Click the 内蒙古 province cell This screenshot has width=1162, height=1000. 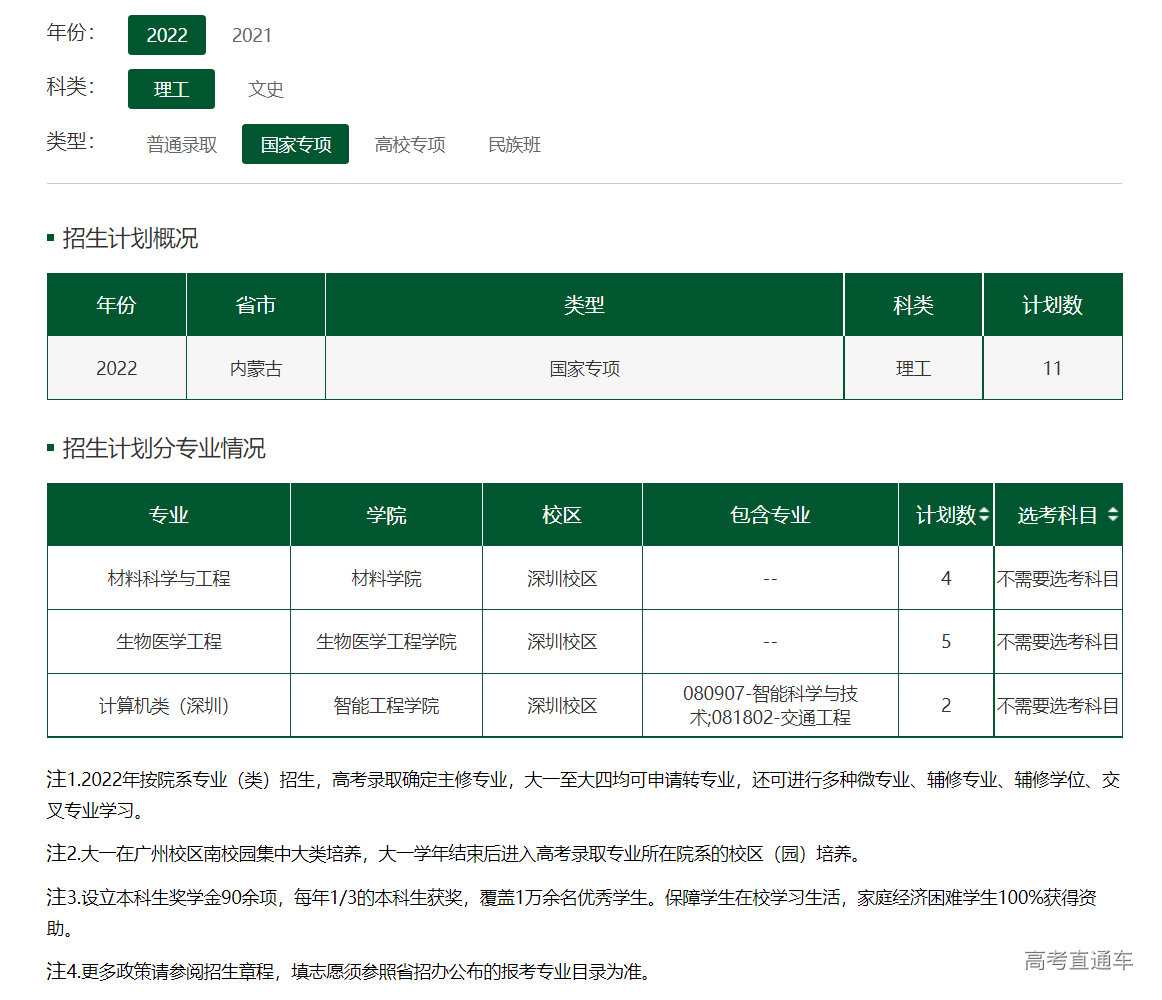[255, 368]
